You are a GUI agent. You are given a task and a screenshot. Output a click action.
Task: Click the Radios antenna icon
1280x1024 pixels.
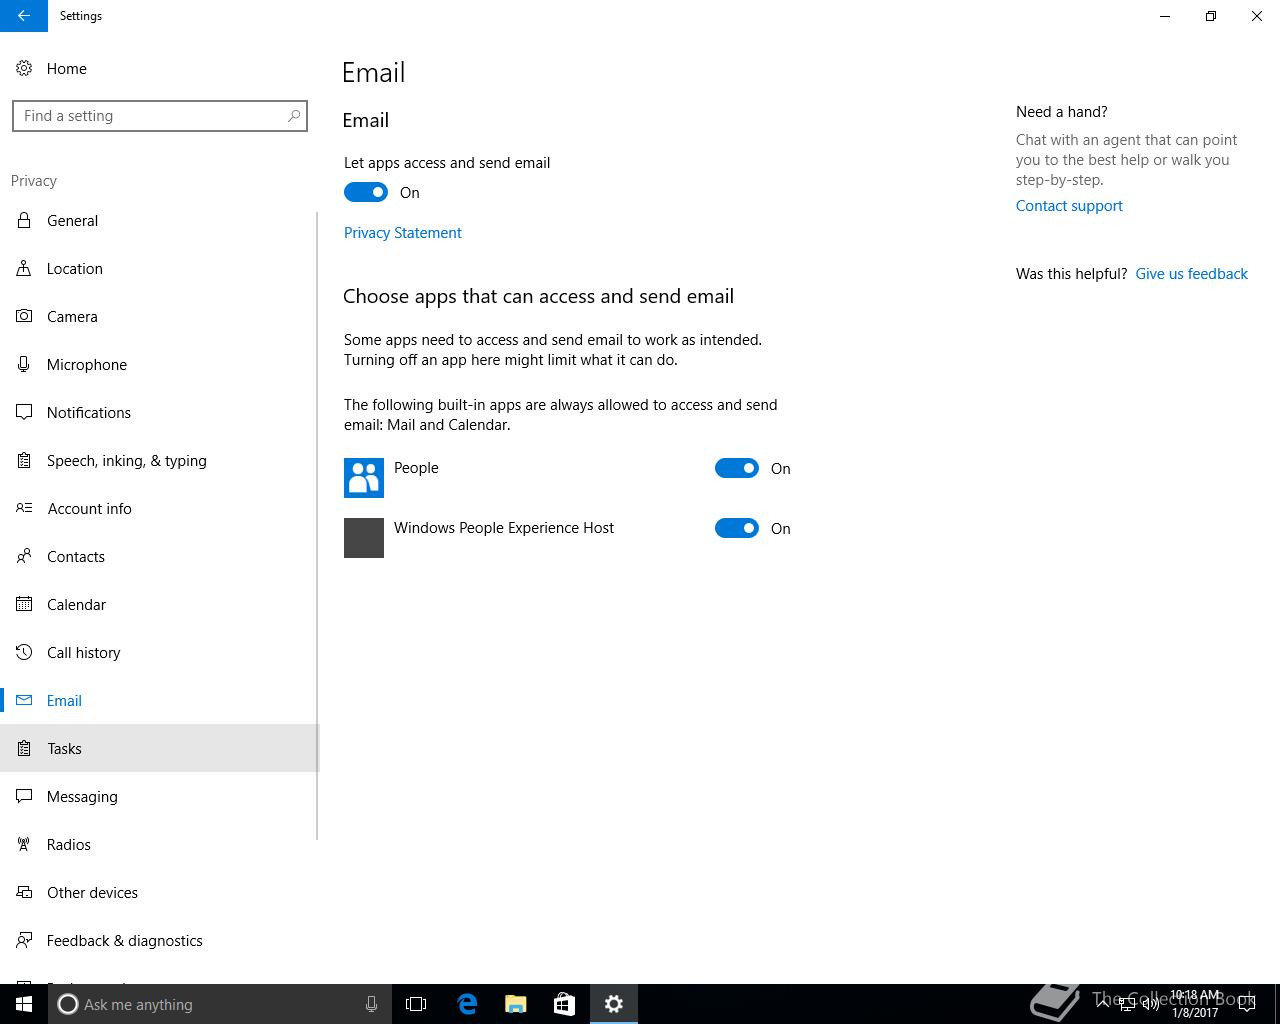[24, 845]
